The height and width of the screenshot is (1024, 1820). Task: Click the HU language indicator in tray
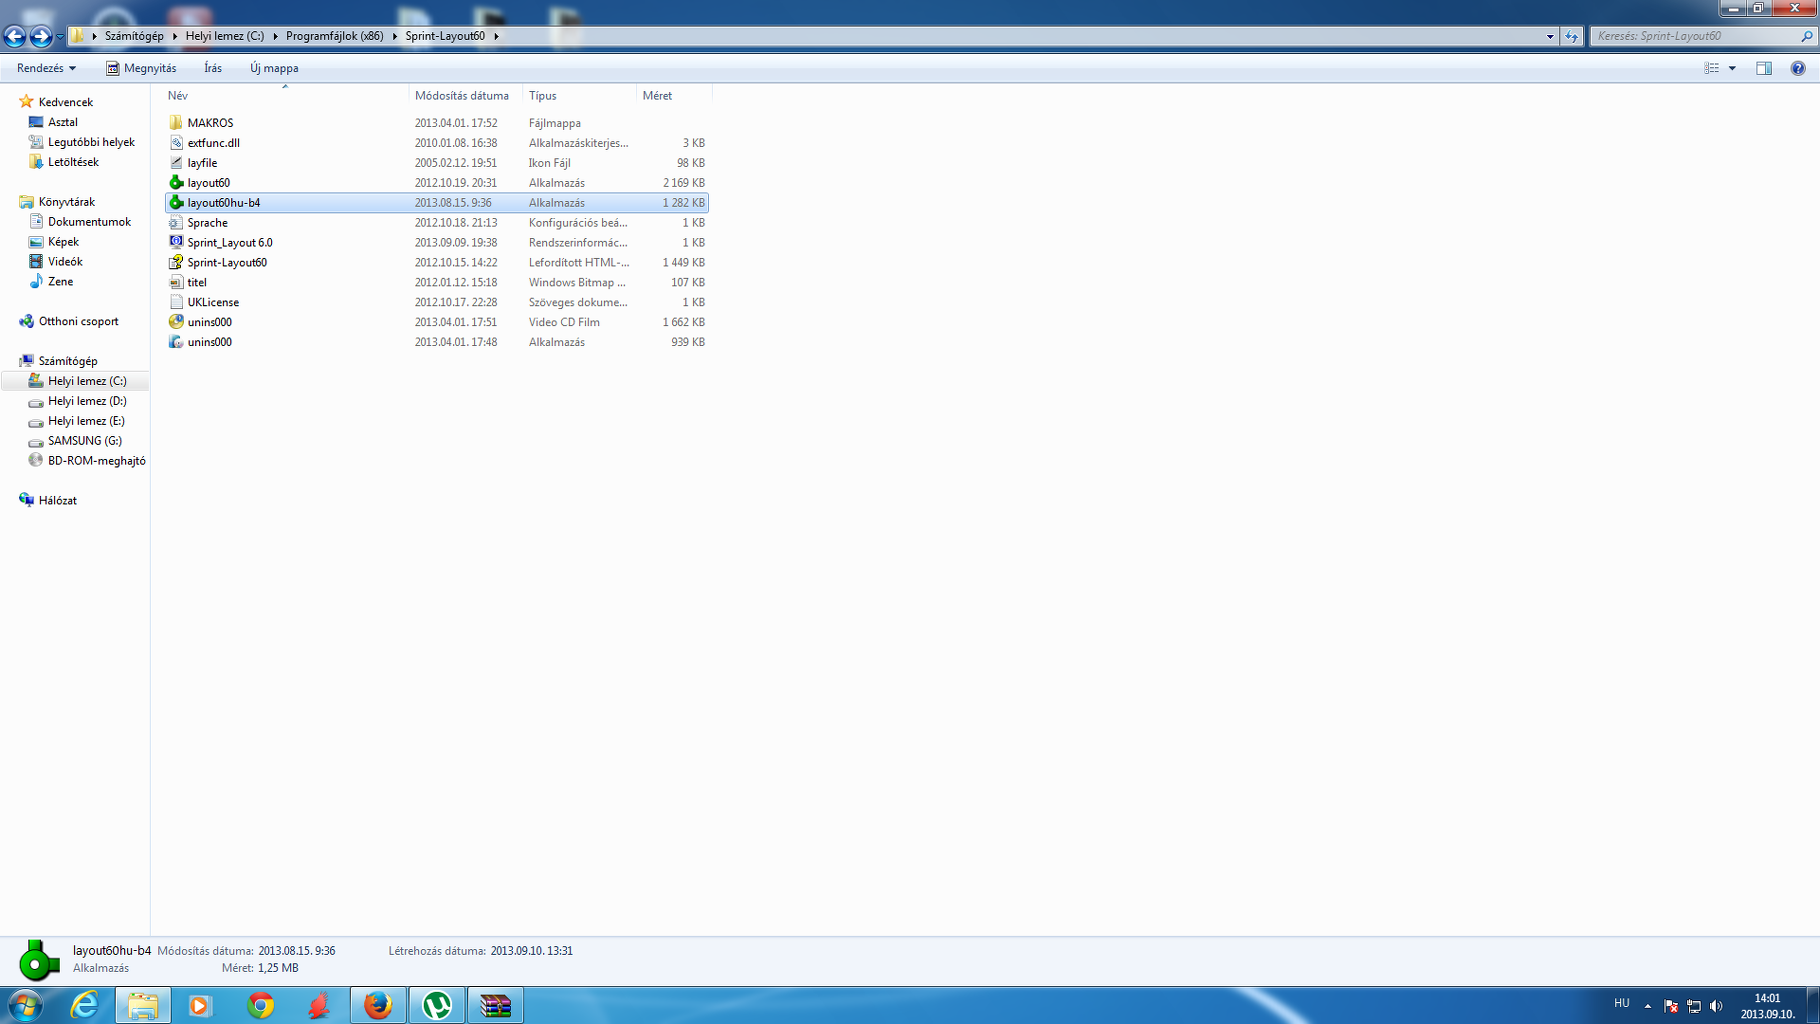pos(1622,1003)
